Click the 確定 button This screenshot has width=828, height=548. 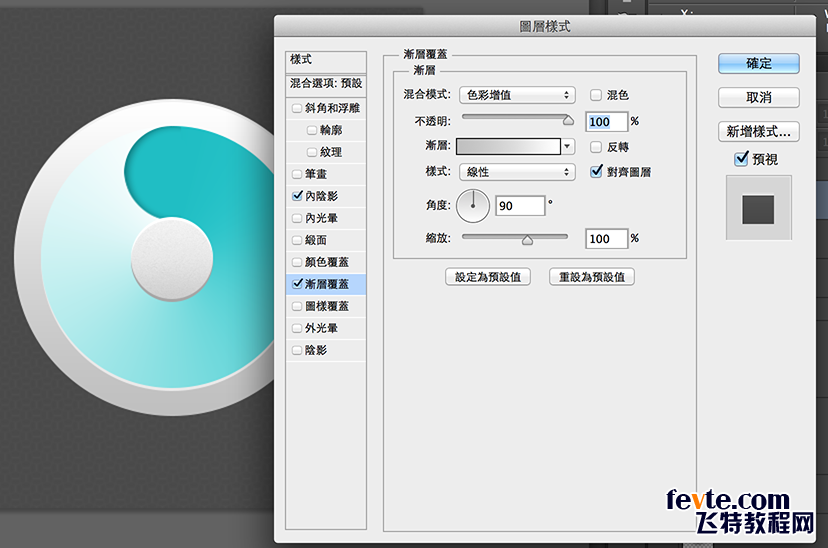(x=758, y=64)
